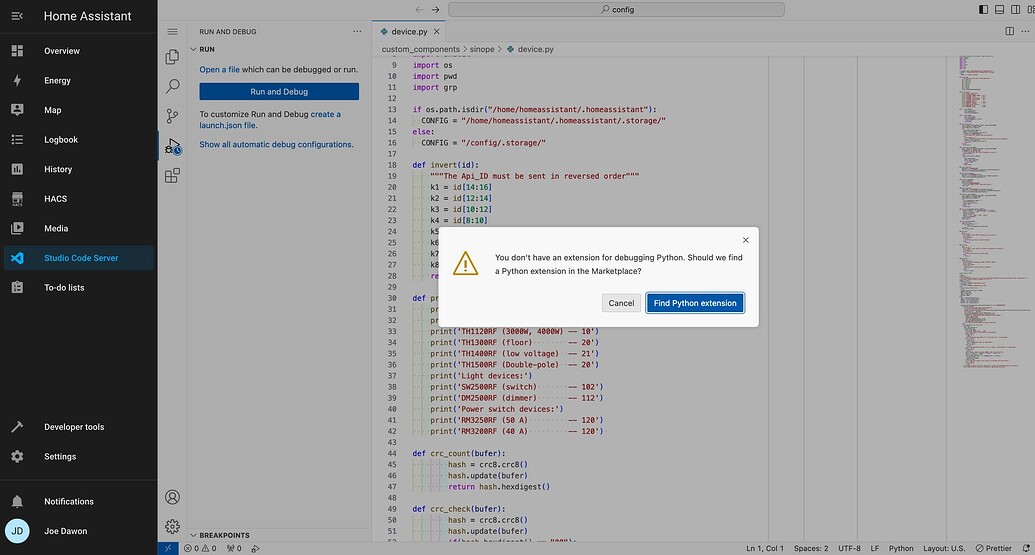Select Studio Code Server in sidebar
Screen dimensions: 1035x555
click(x=79, y=258)
